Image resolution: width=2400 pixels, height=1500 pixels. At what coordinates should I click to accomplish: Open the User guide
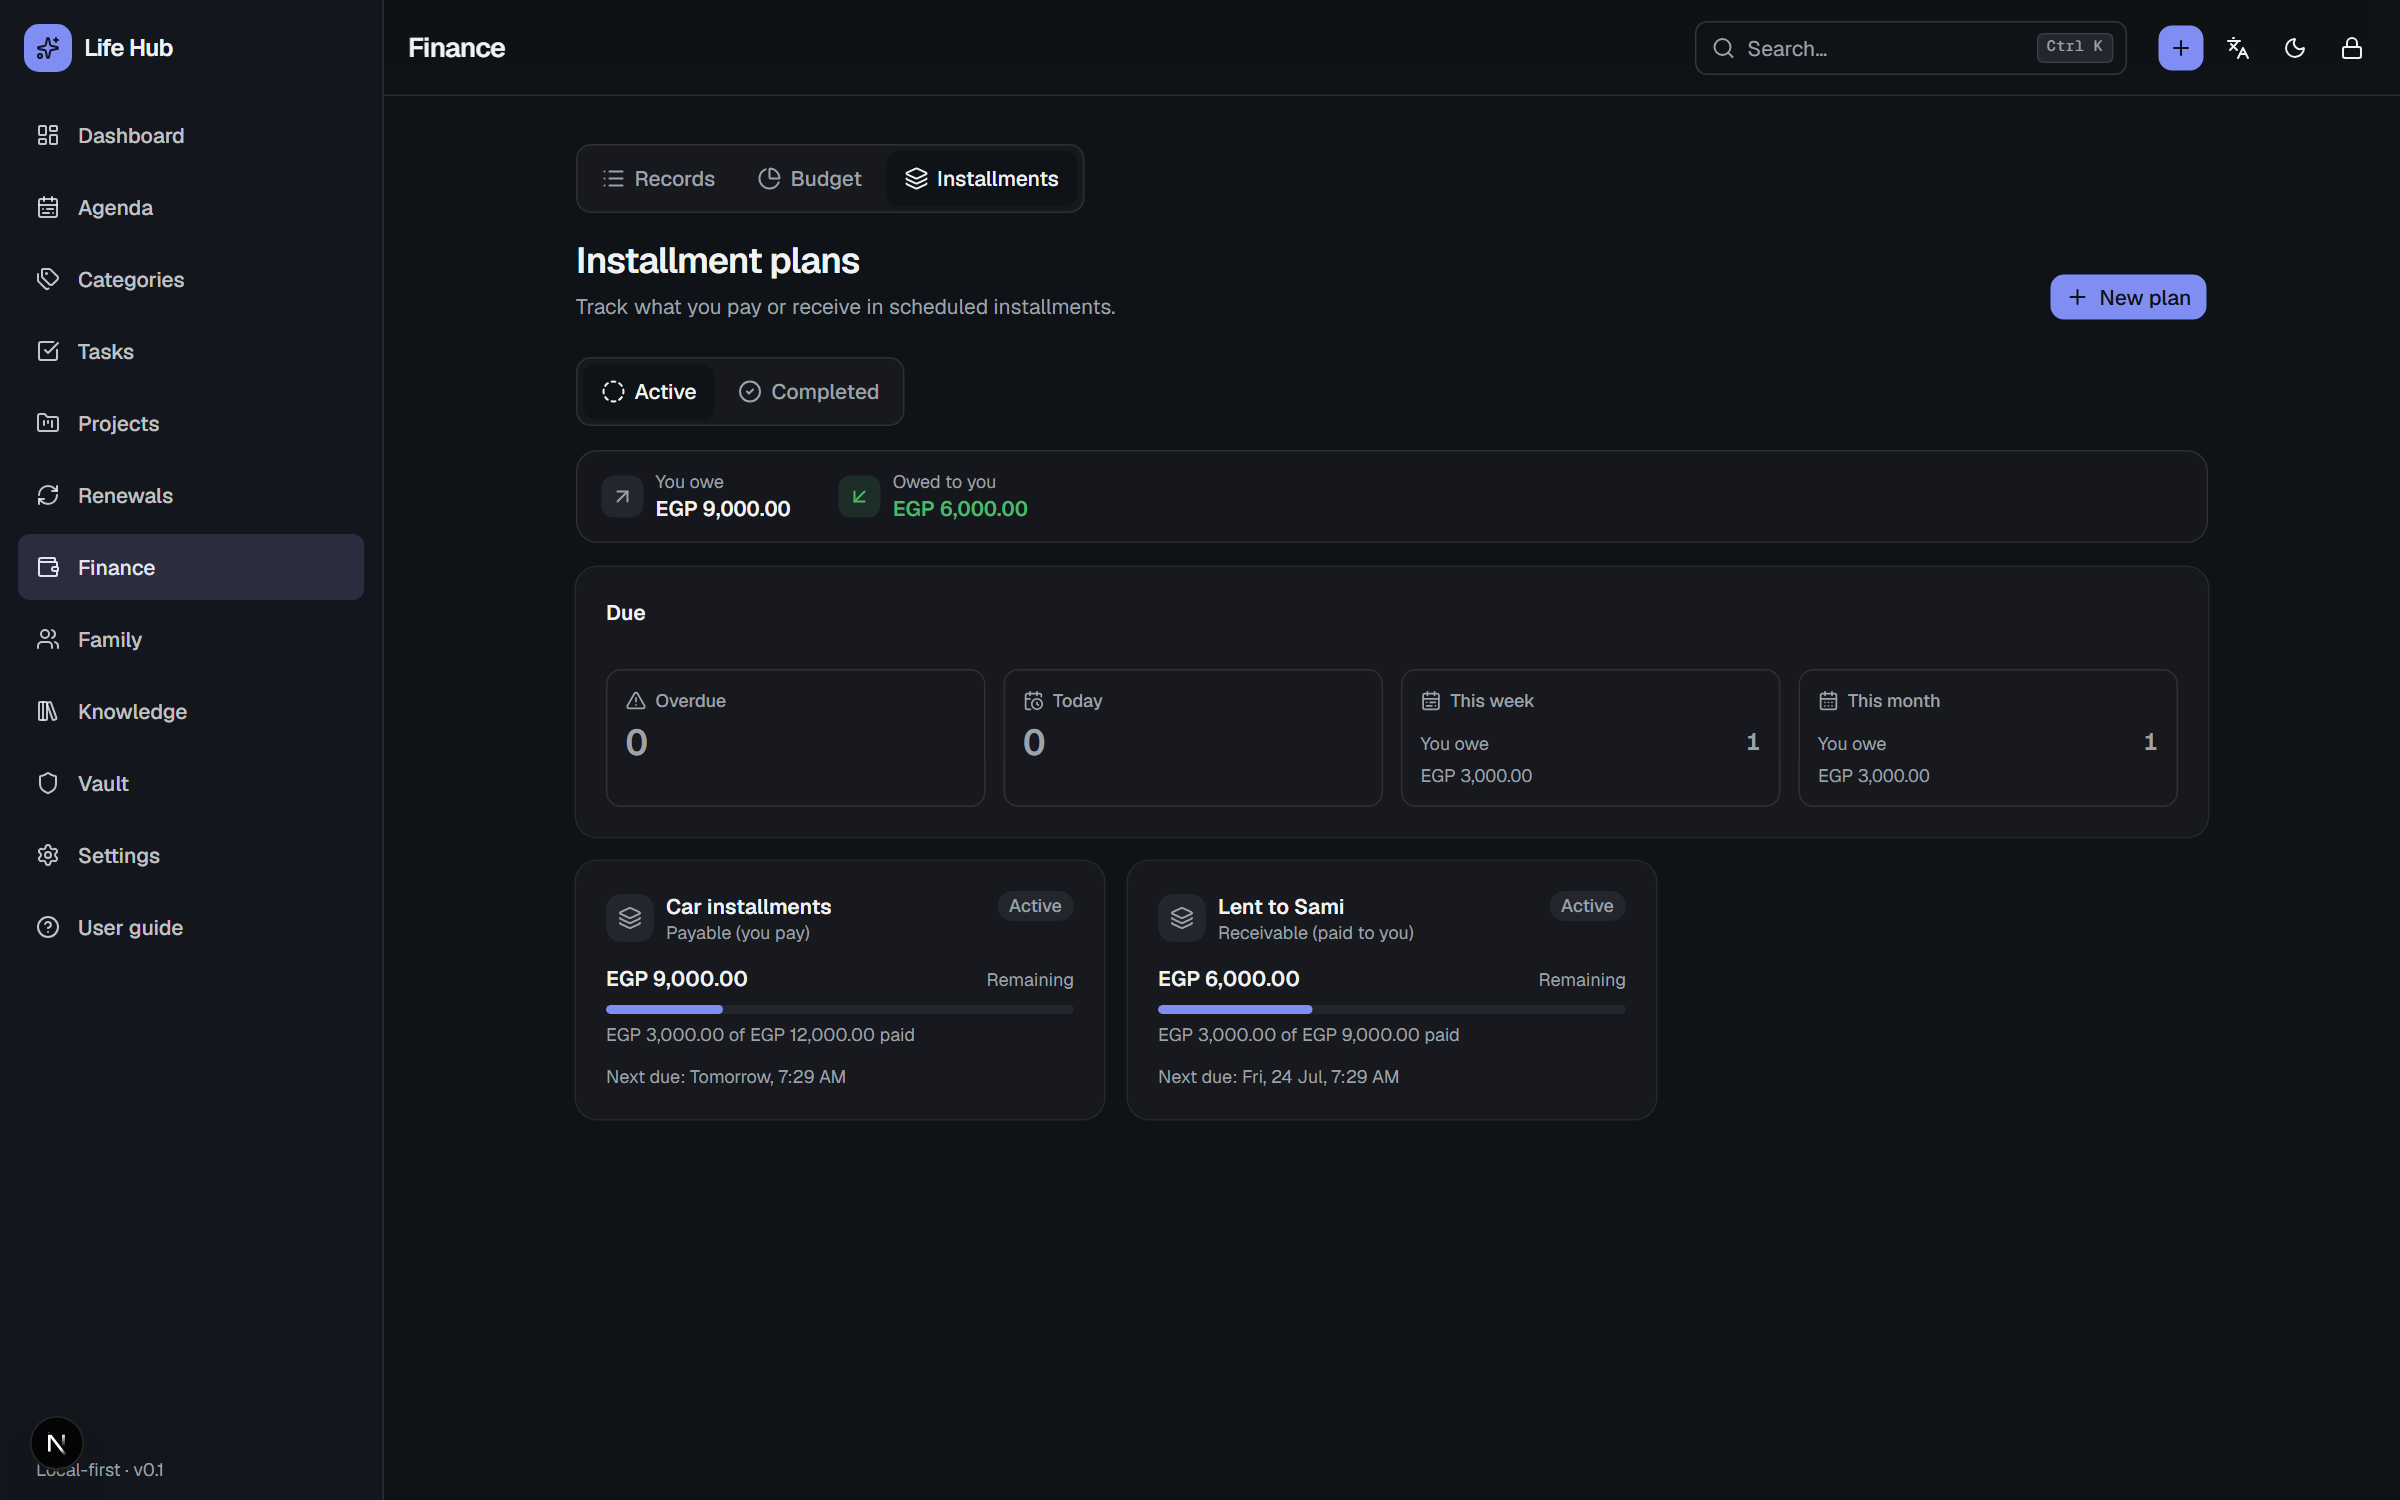pos(191,927)
